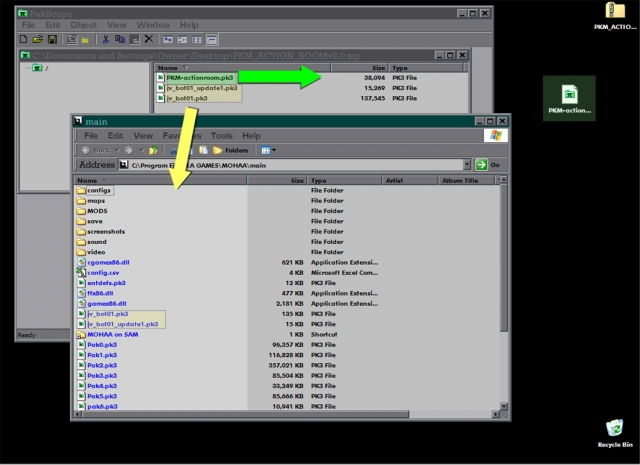The width and height of the screenshot is (640, 465).
Task: Open the Edit menu in main window
Action: tap(116, 136)
